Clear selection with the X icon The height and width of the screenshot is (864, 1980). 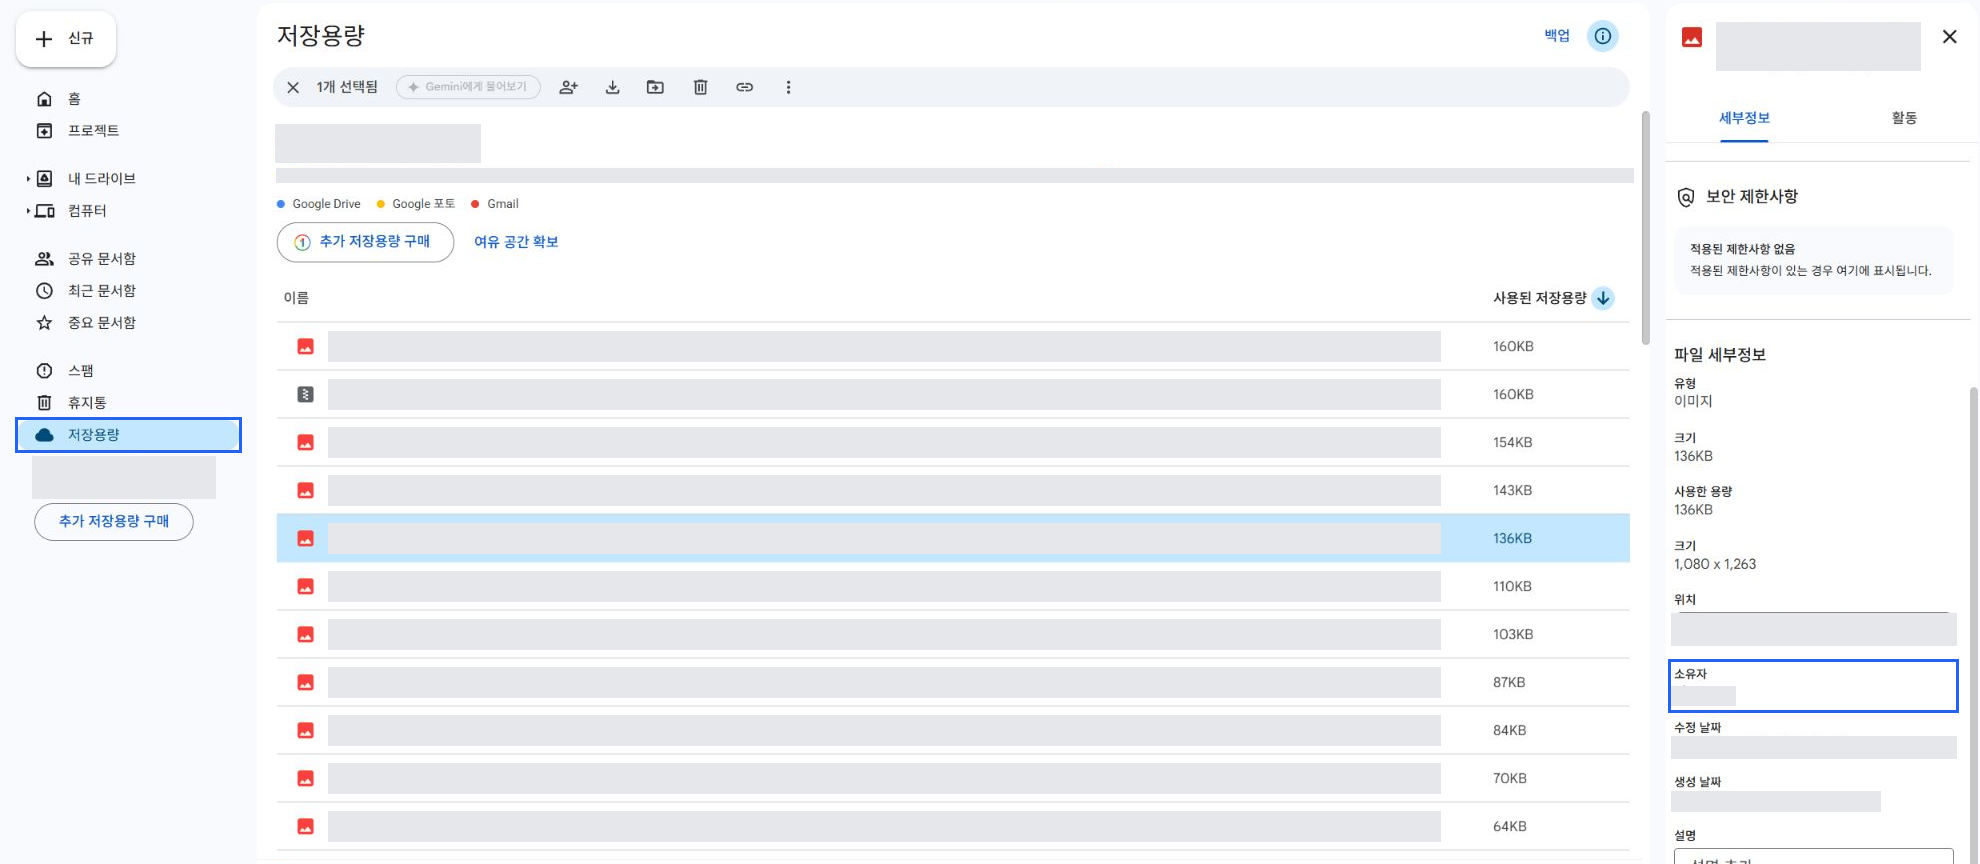[x=293, y=87]
